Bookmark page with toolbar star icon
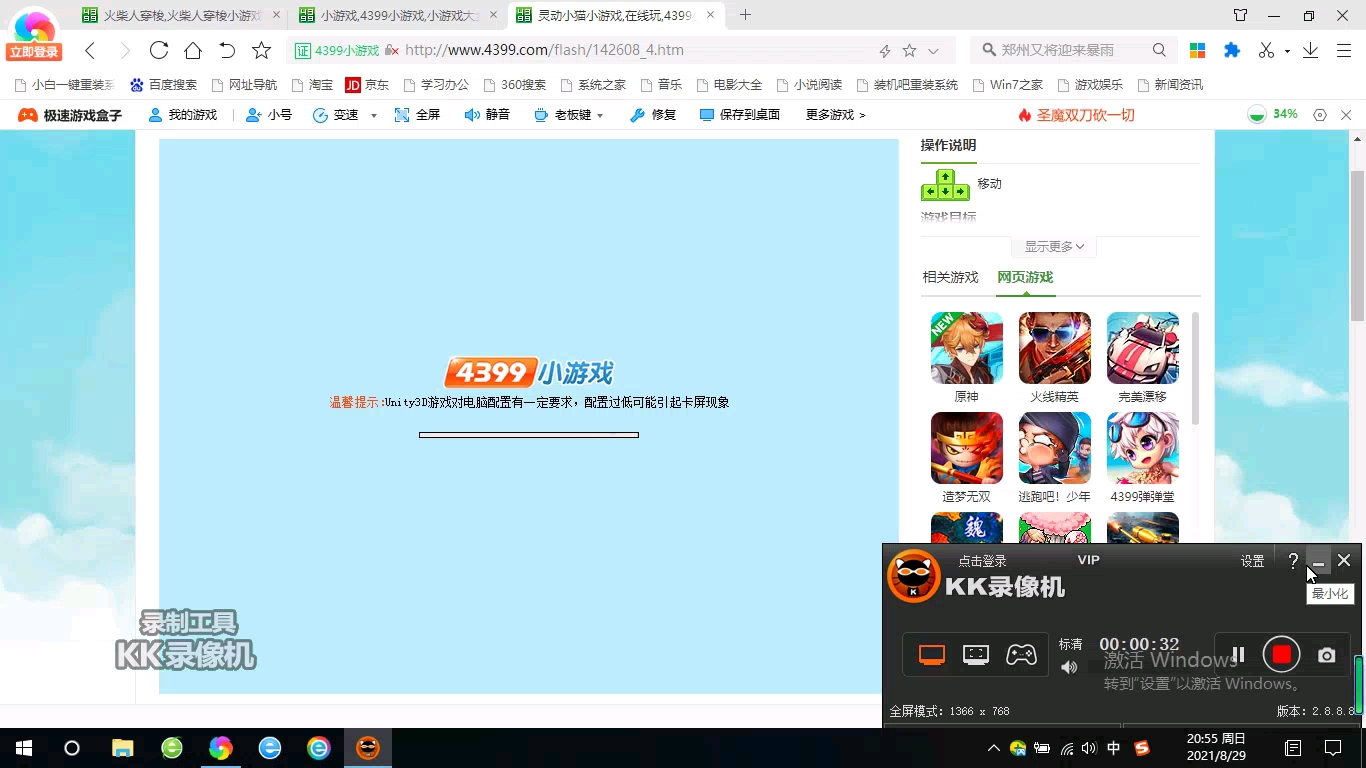The image size is (1366, 768). point(261,50)
